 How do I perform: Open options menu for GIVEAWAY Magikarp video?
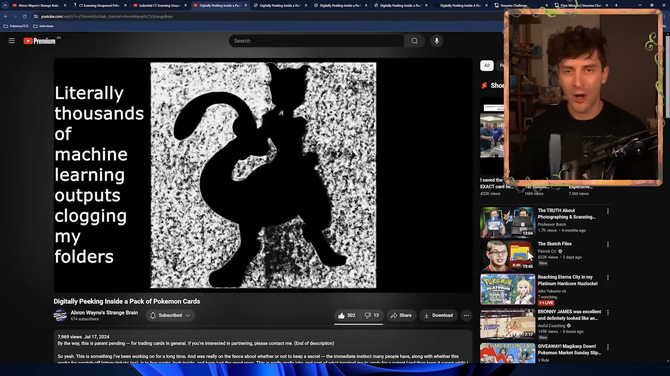pos(608,347)
